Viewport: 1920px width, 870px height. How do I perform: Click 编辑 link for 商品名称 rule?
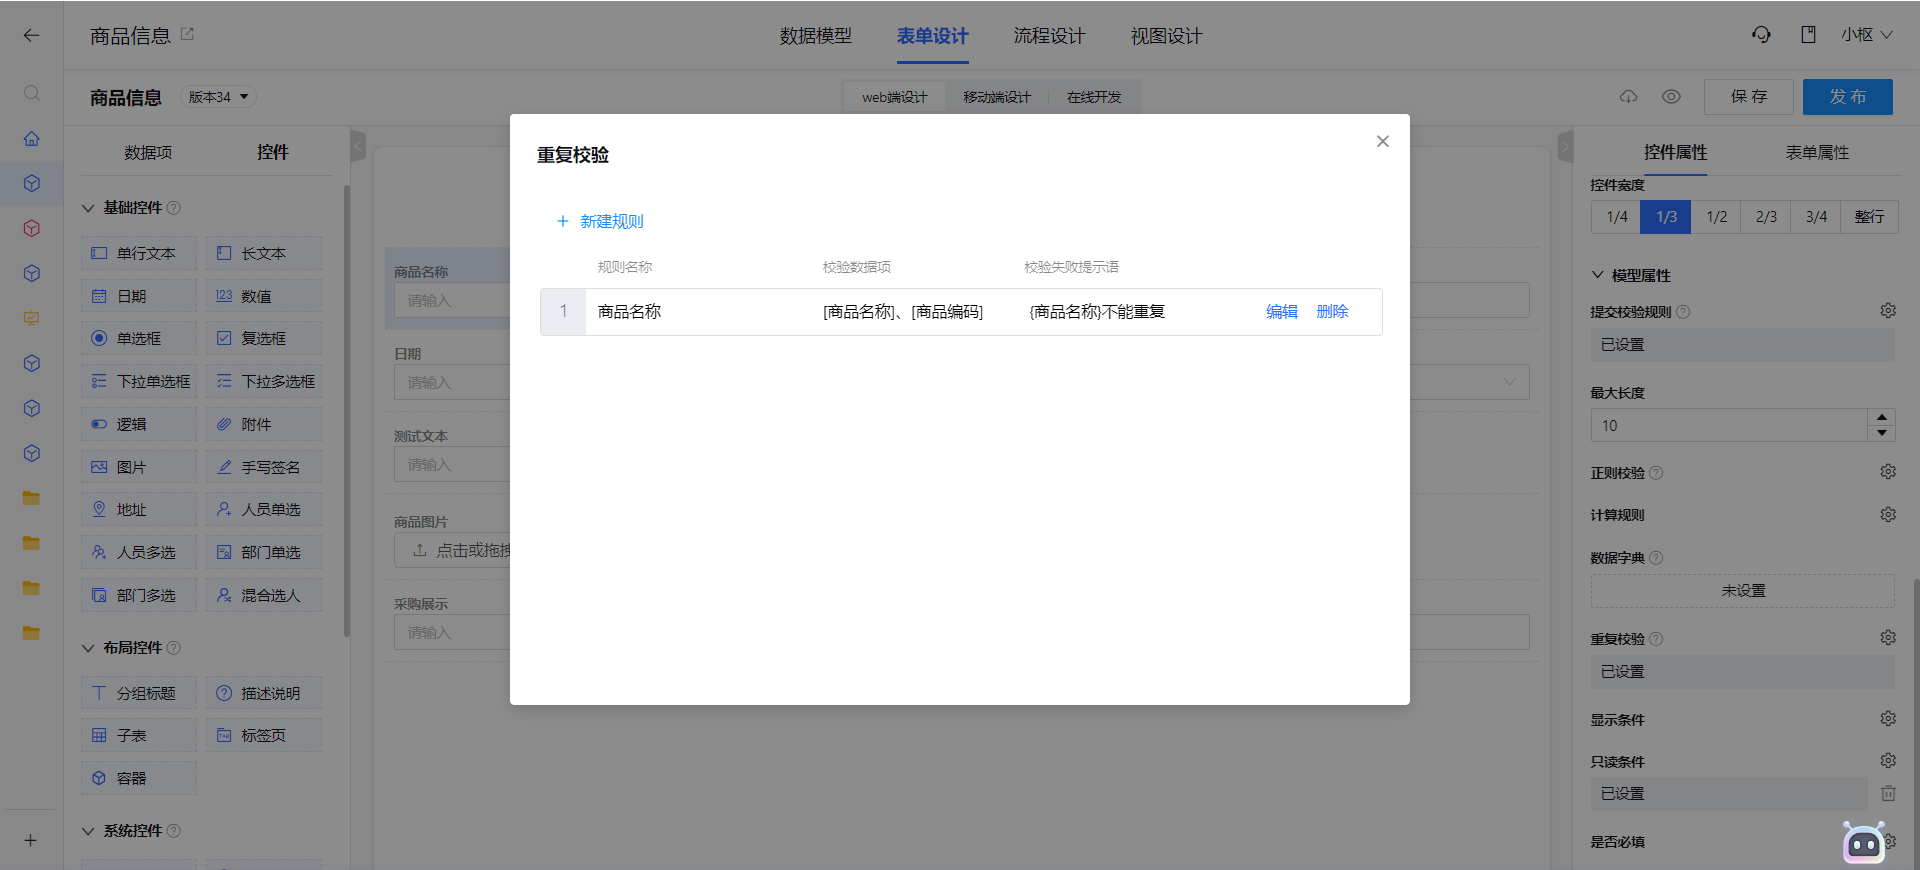click(x=1282, y=312)
